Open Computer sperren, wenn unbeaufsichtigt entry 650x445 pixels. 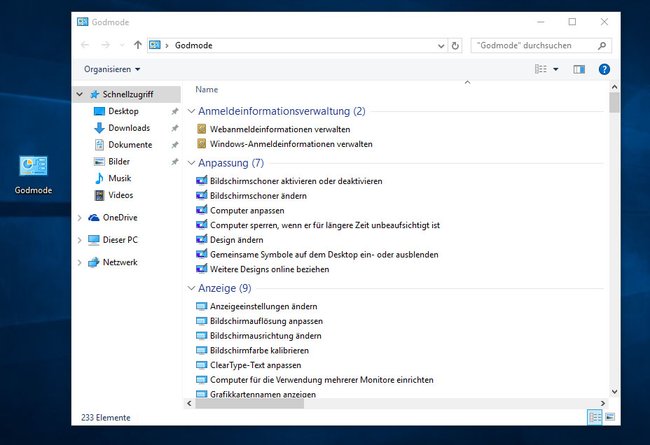[325, 225]
